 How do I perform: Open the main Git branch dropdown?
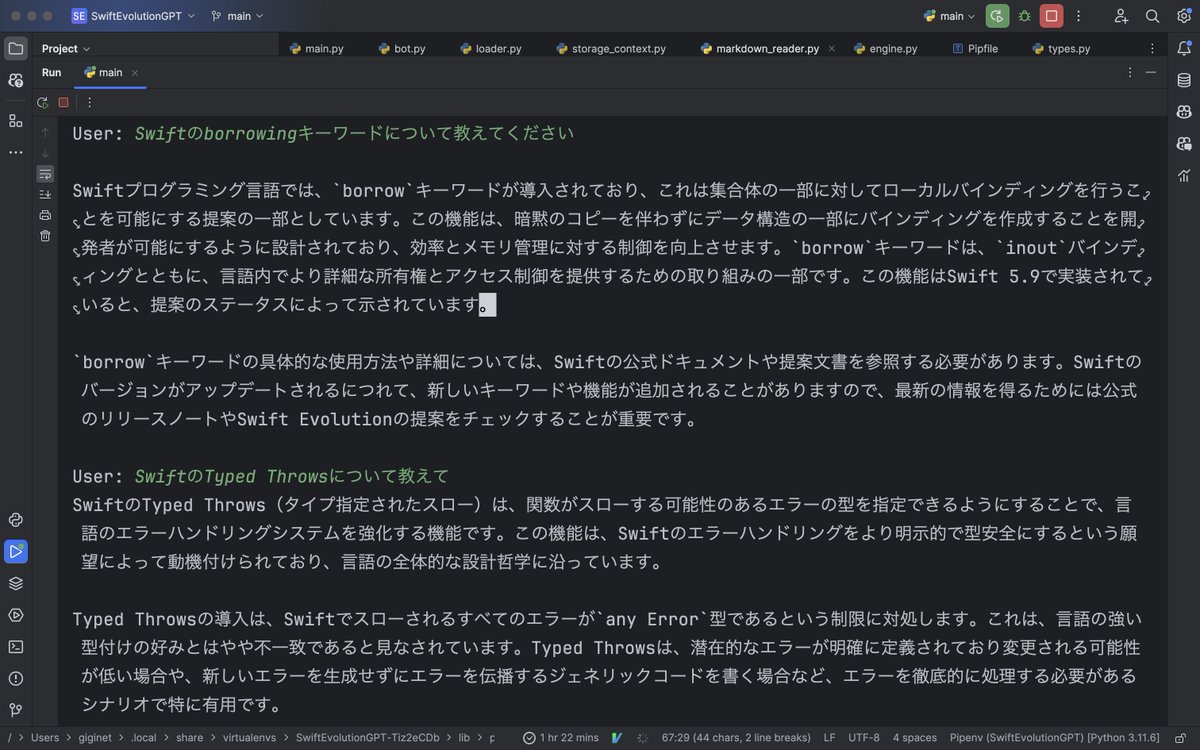(237, 15)
